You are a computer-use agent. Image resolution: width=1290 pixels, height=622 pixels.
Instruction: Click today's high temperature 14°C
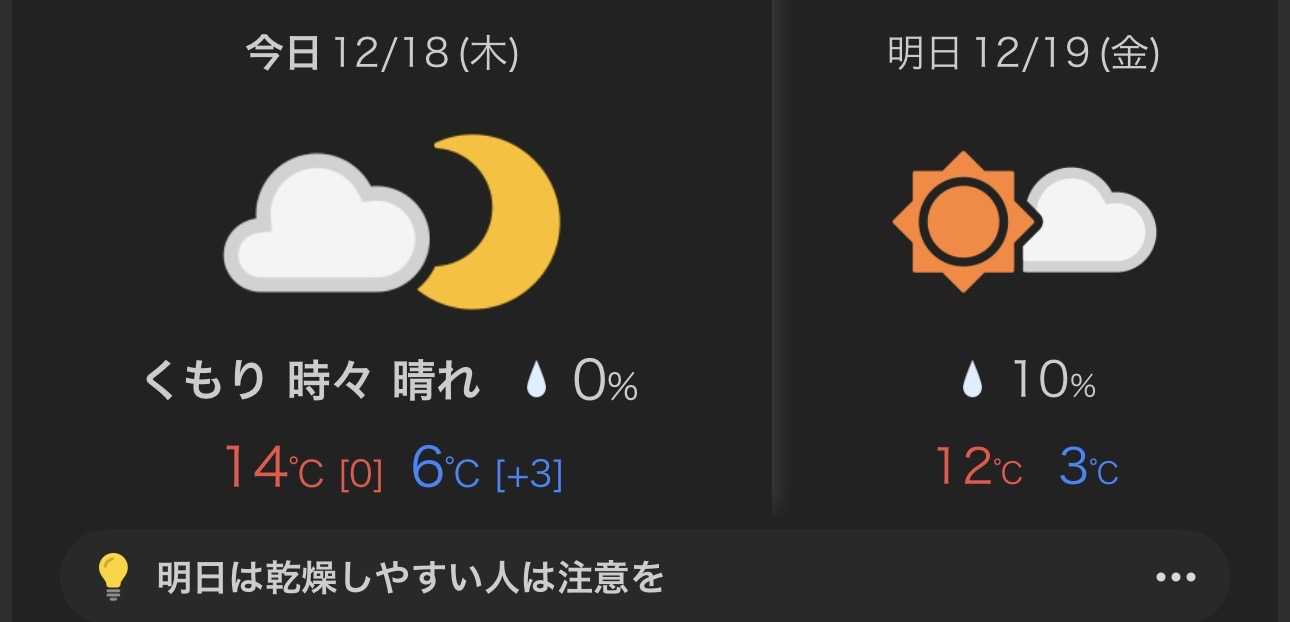(x=273, y=468)
